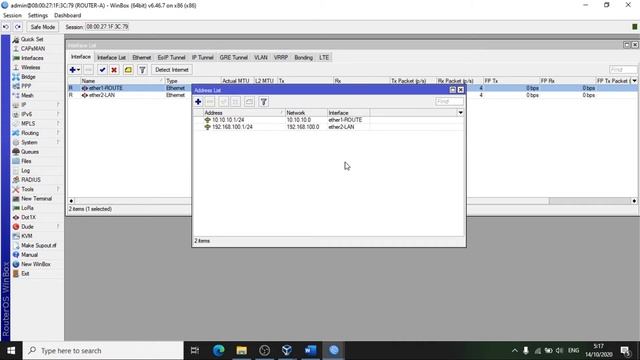This screenshot has width=640, height=360.
Task: Switch to GRE Tunnel tab
Action: click(233, 58)
